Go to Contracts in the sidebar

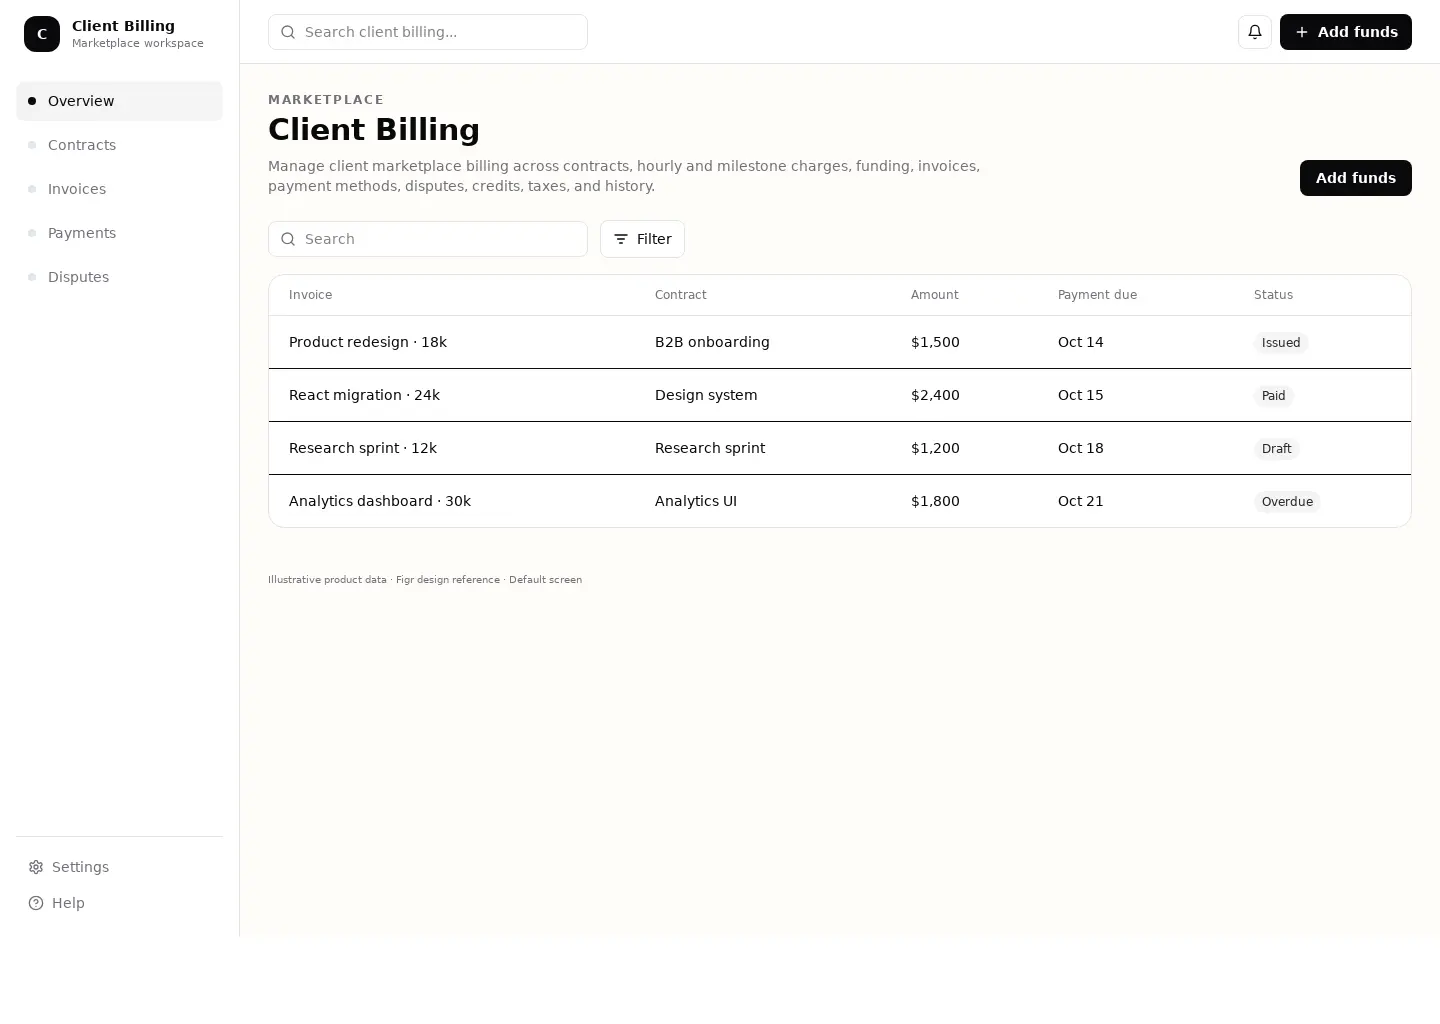pos(119,145)
